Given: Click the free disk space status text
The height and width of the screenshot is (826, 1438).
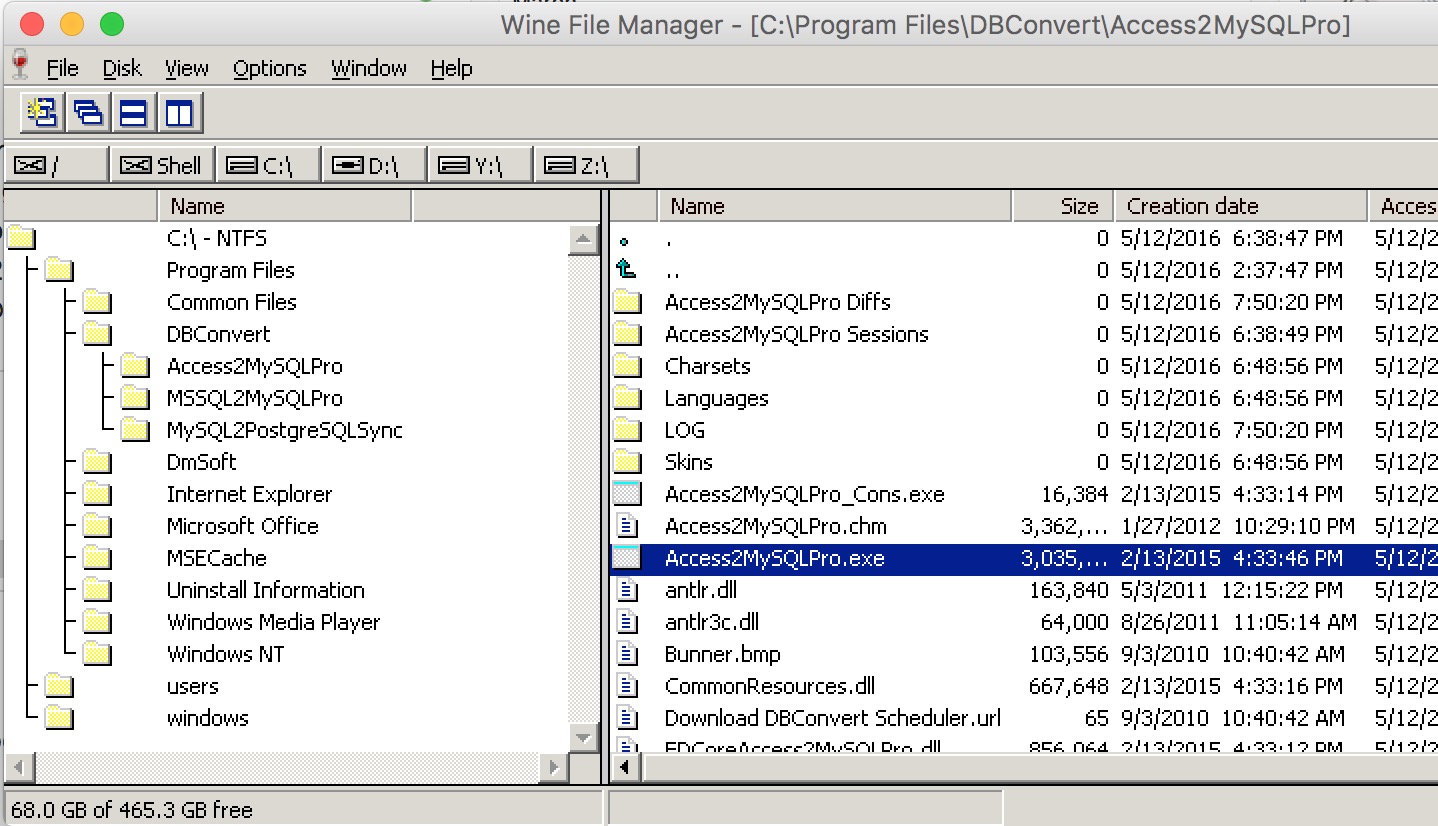Looking at the screenshot, I should pyautogui.click(x=132, y=809).
